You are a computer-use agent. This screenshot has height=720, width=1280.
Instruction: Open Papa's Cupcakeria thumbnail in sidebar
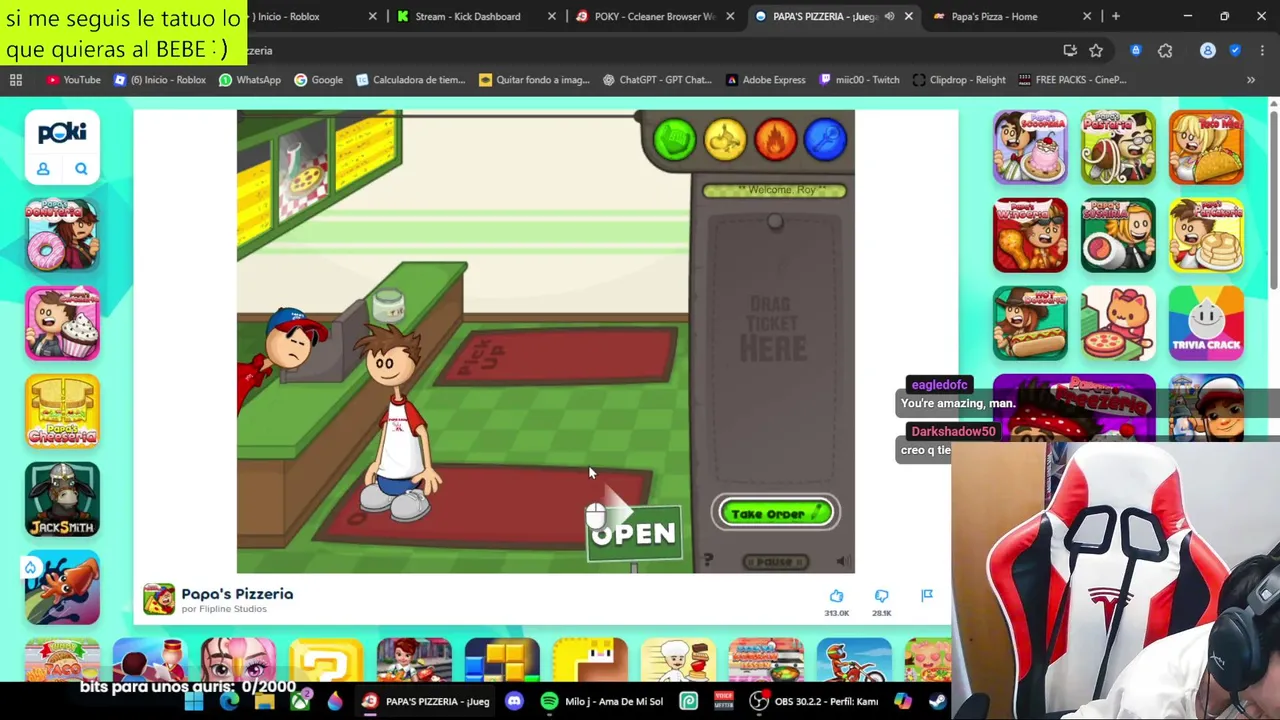(x=62, y=323)
